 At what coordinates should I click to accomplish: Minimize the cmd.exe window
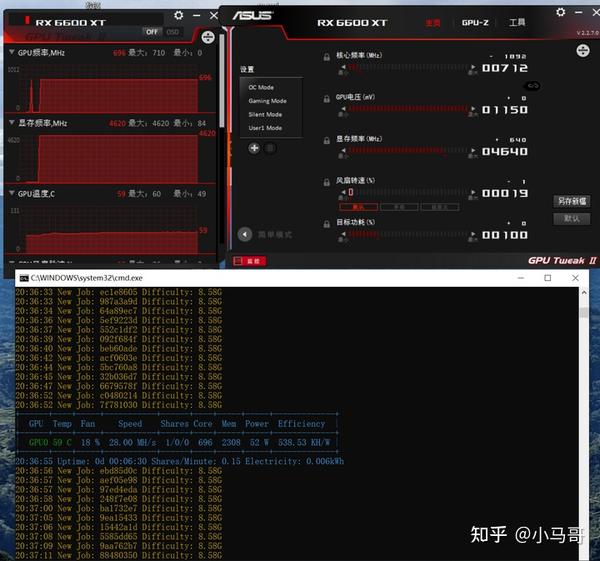click(520, 278)
